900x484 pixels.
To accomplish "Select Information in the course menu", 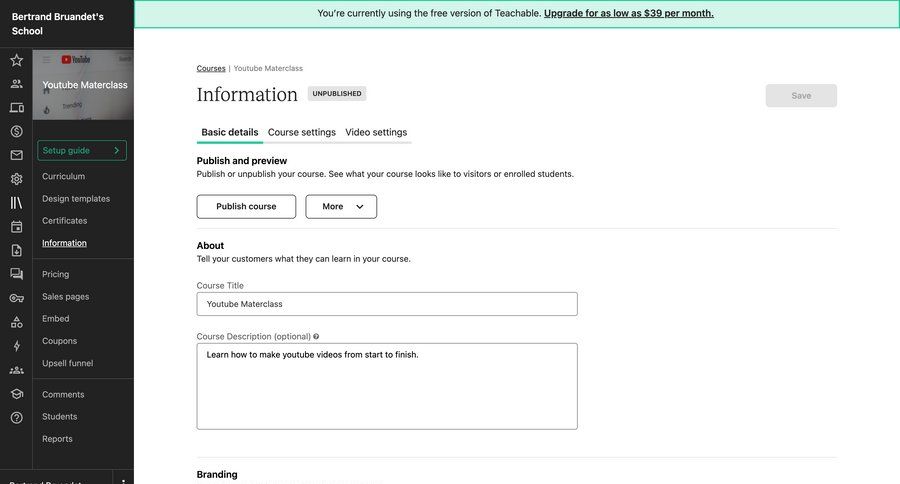I will (64, 243).
